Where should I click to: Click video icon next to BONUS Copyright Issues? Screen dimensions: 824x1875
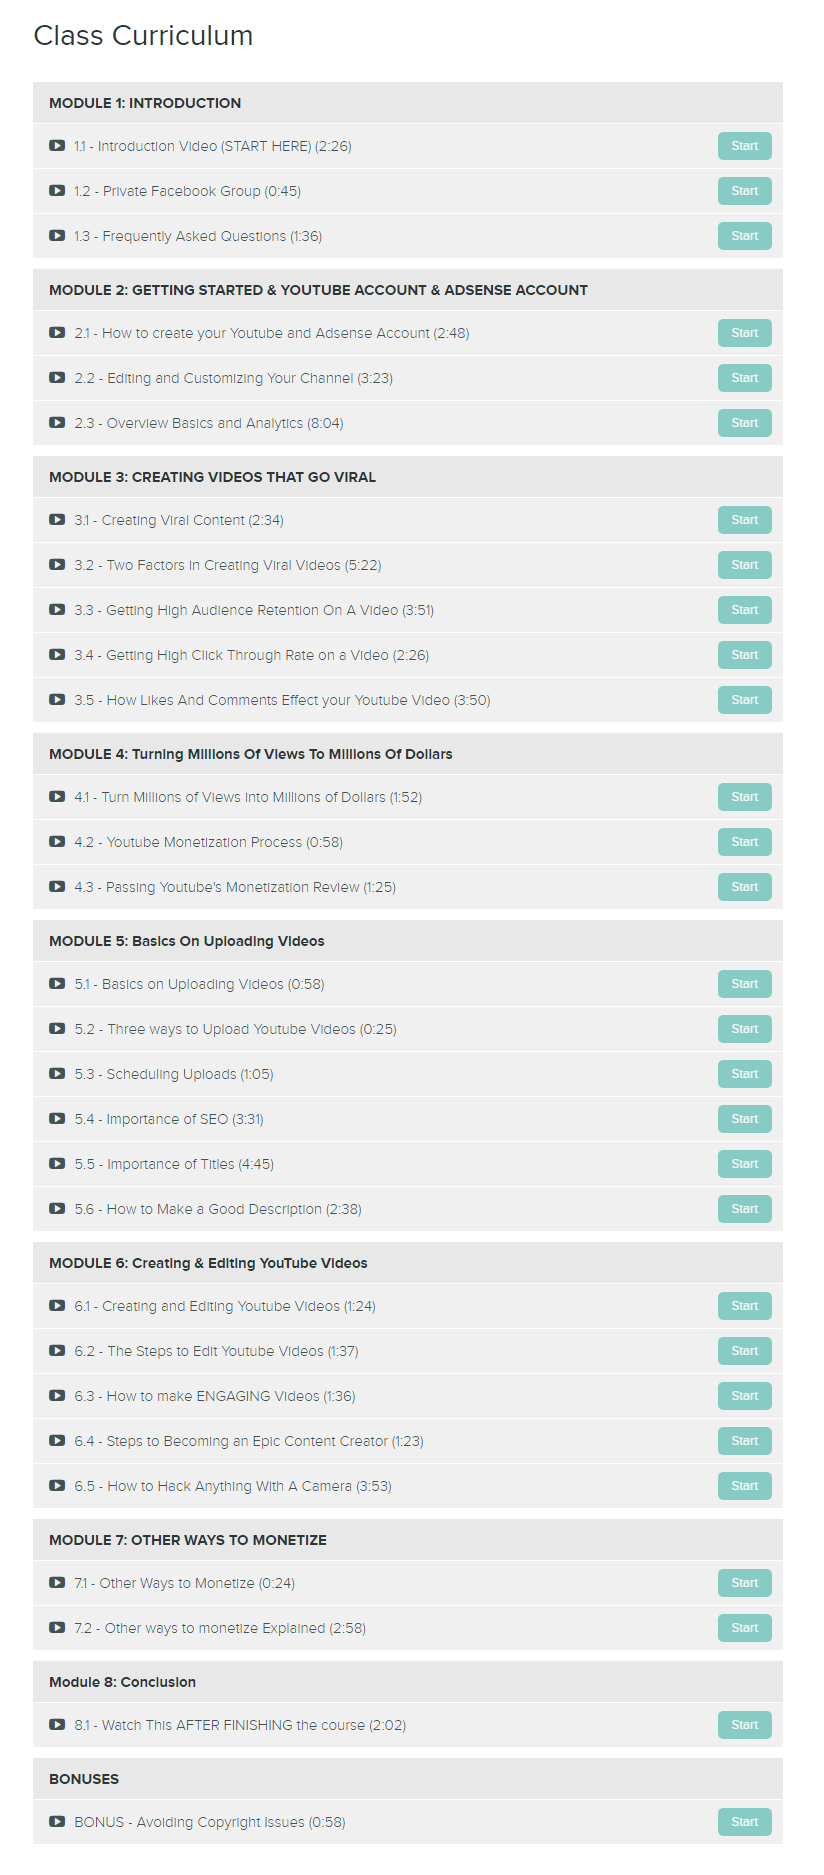point(57,1822)
